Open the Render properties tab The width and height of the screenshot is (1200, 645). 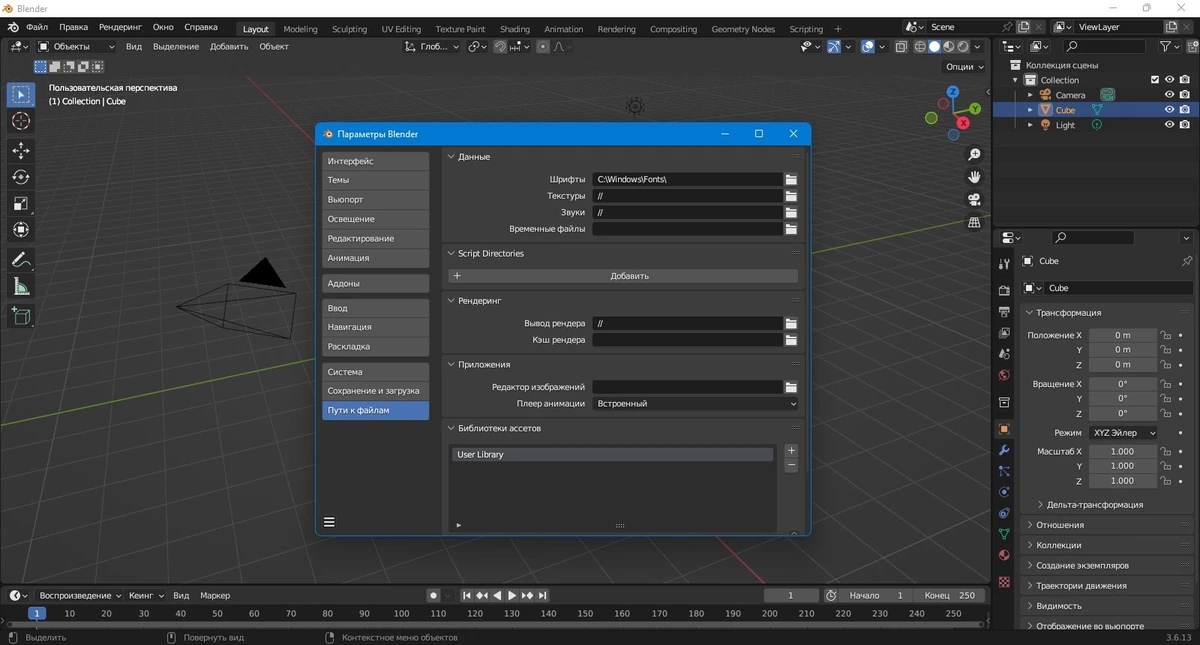pyautogui.click(x=1004, y=290)
